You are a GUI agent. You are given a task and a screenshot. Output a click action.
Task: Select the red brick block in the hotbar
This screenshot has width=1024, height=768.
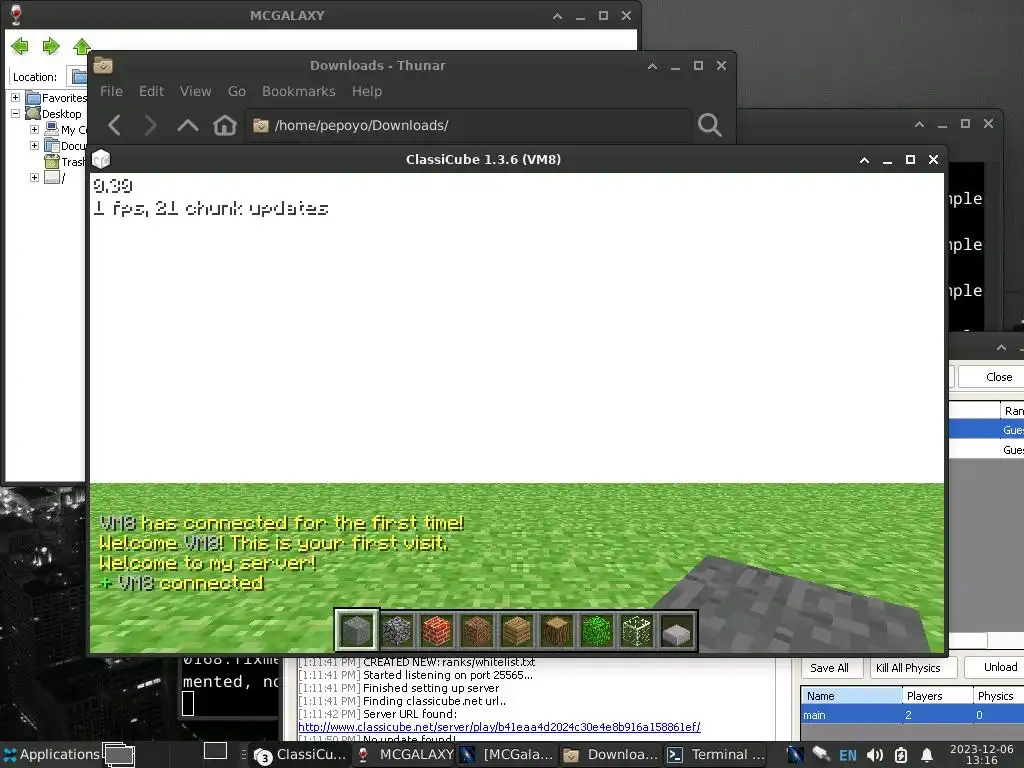[x=437, y=631]
